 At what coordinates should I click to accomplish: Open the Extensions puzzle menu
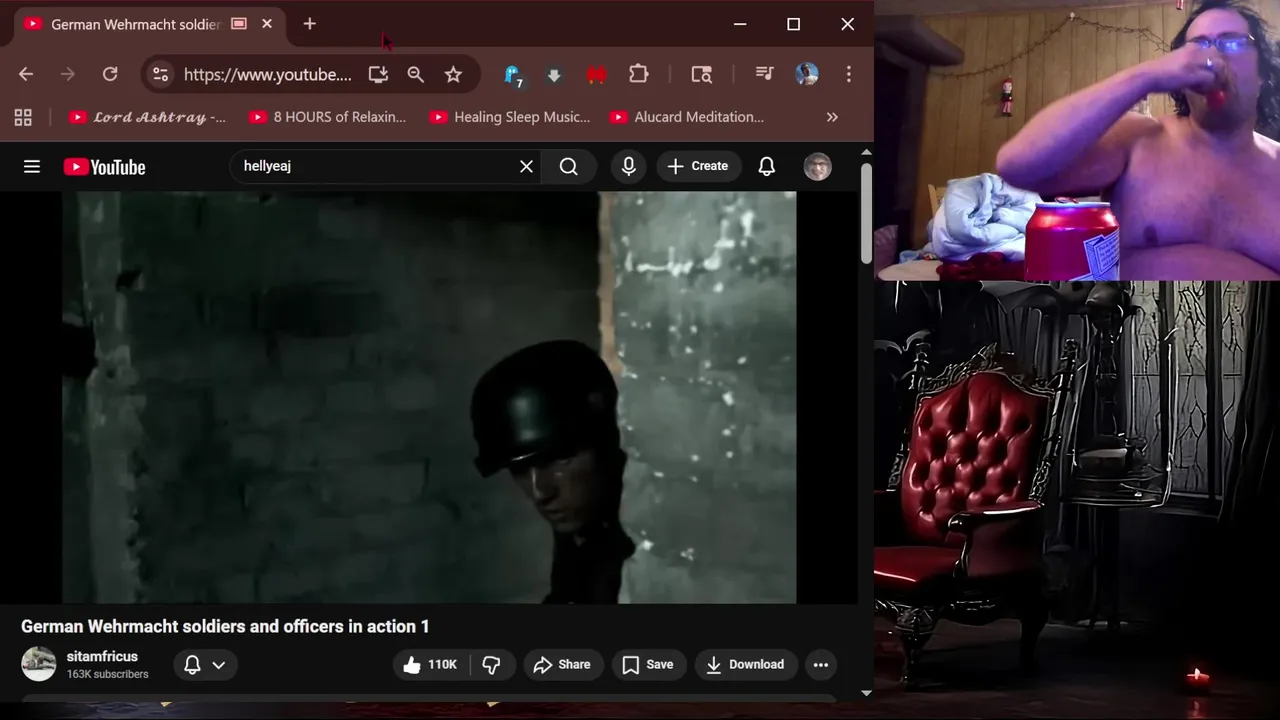point(638,74)
